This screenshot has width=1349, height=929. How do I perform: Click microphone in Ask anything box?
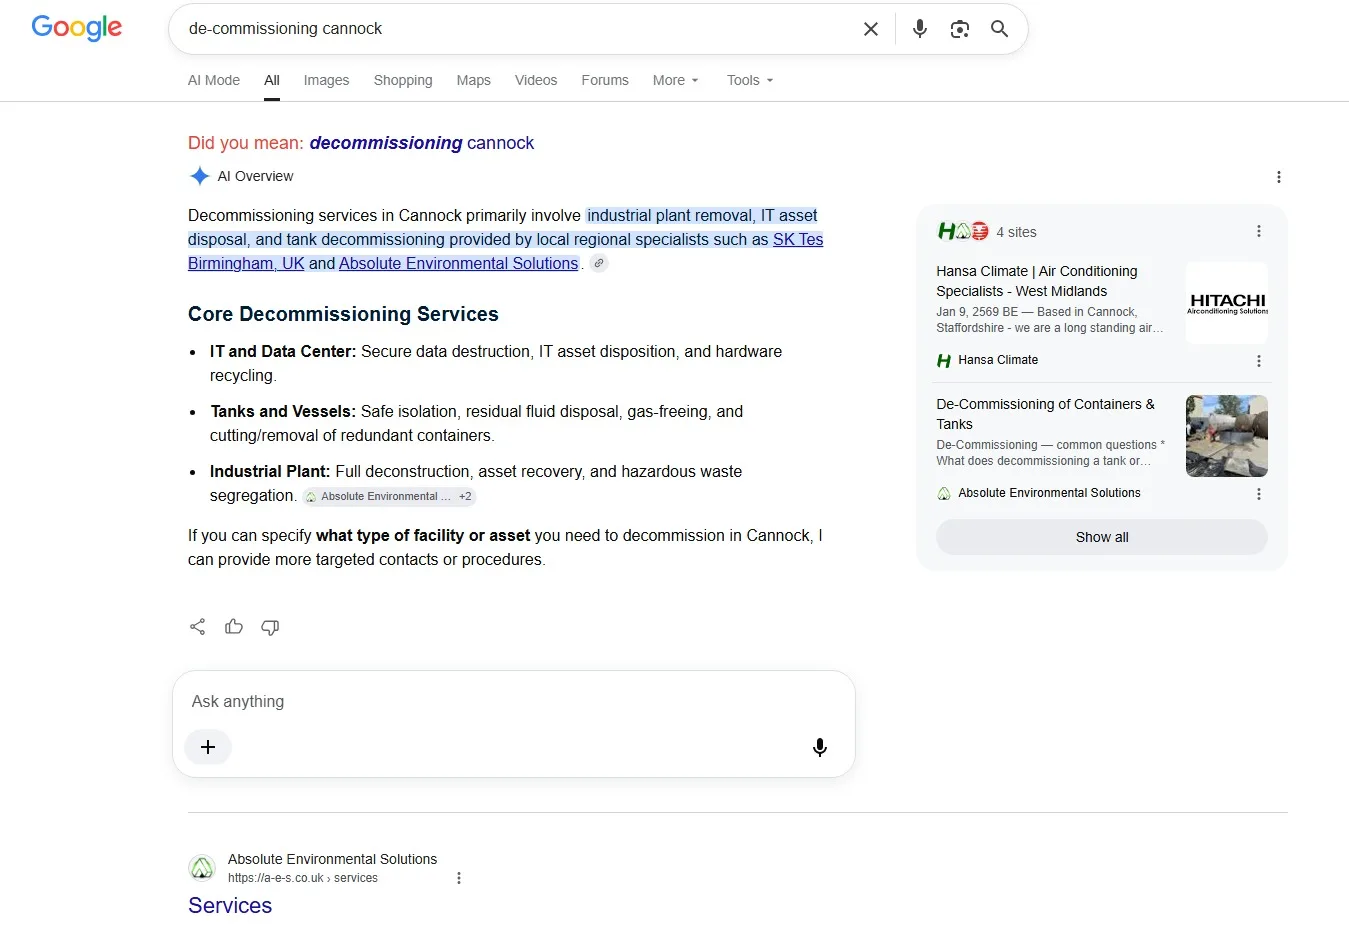pyautogui.click(x=819, y=747)
